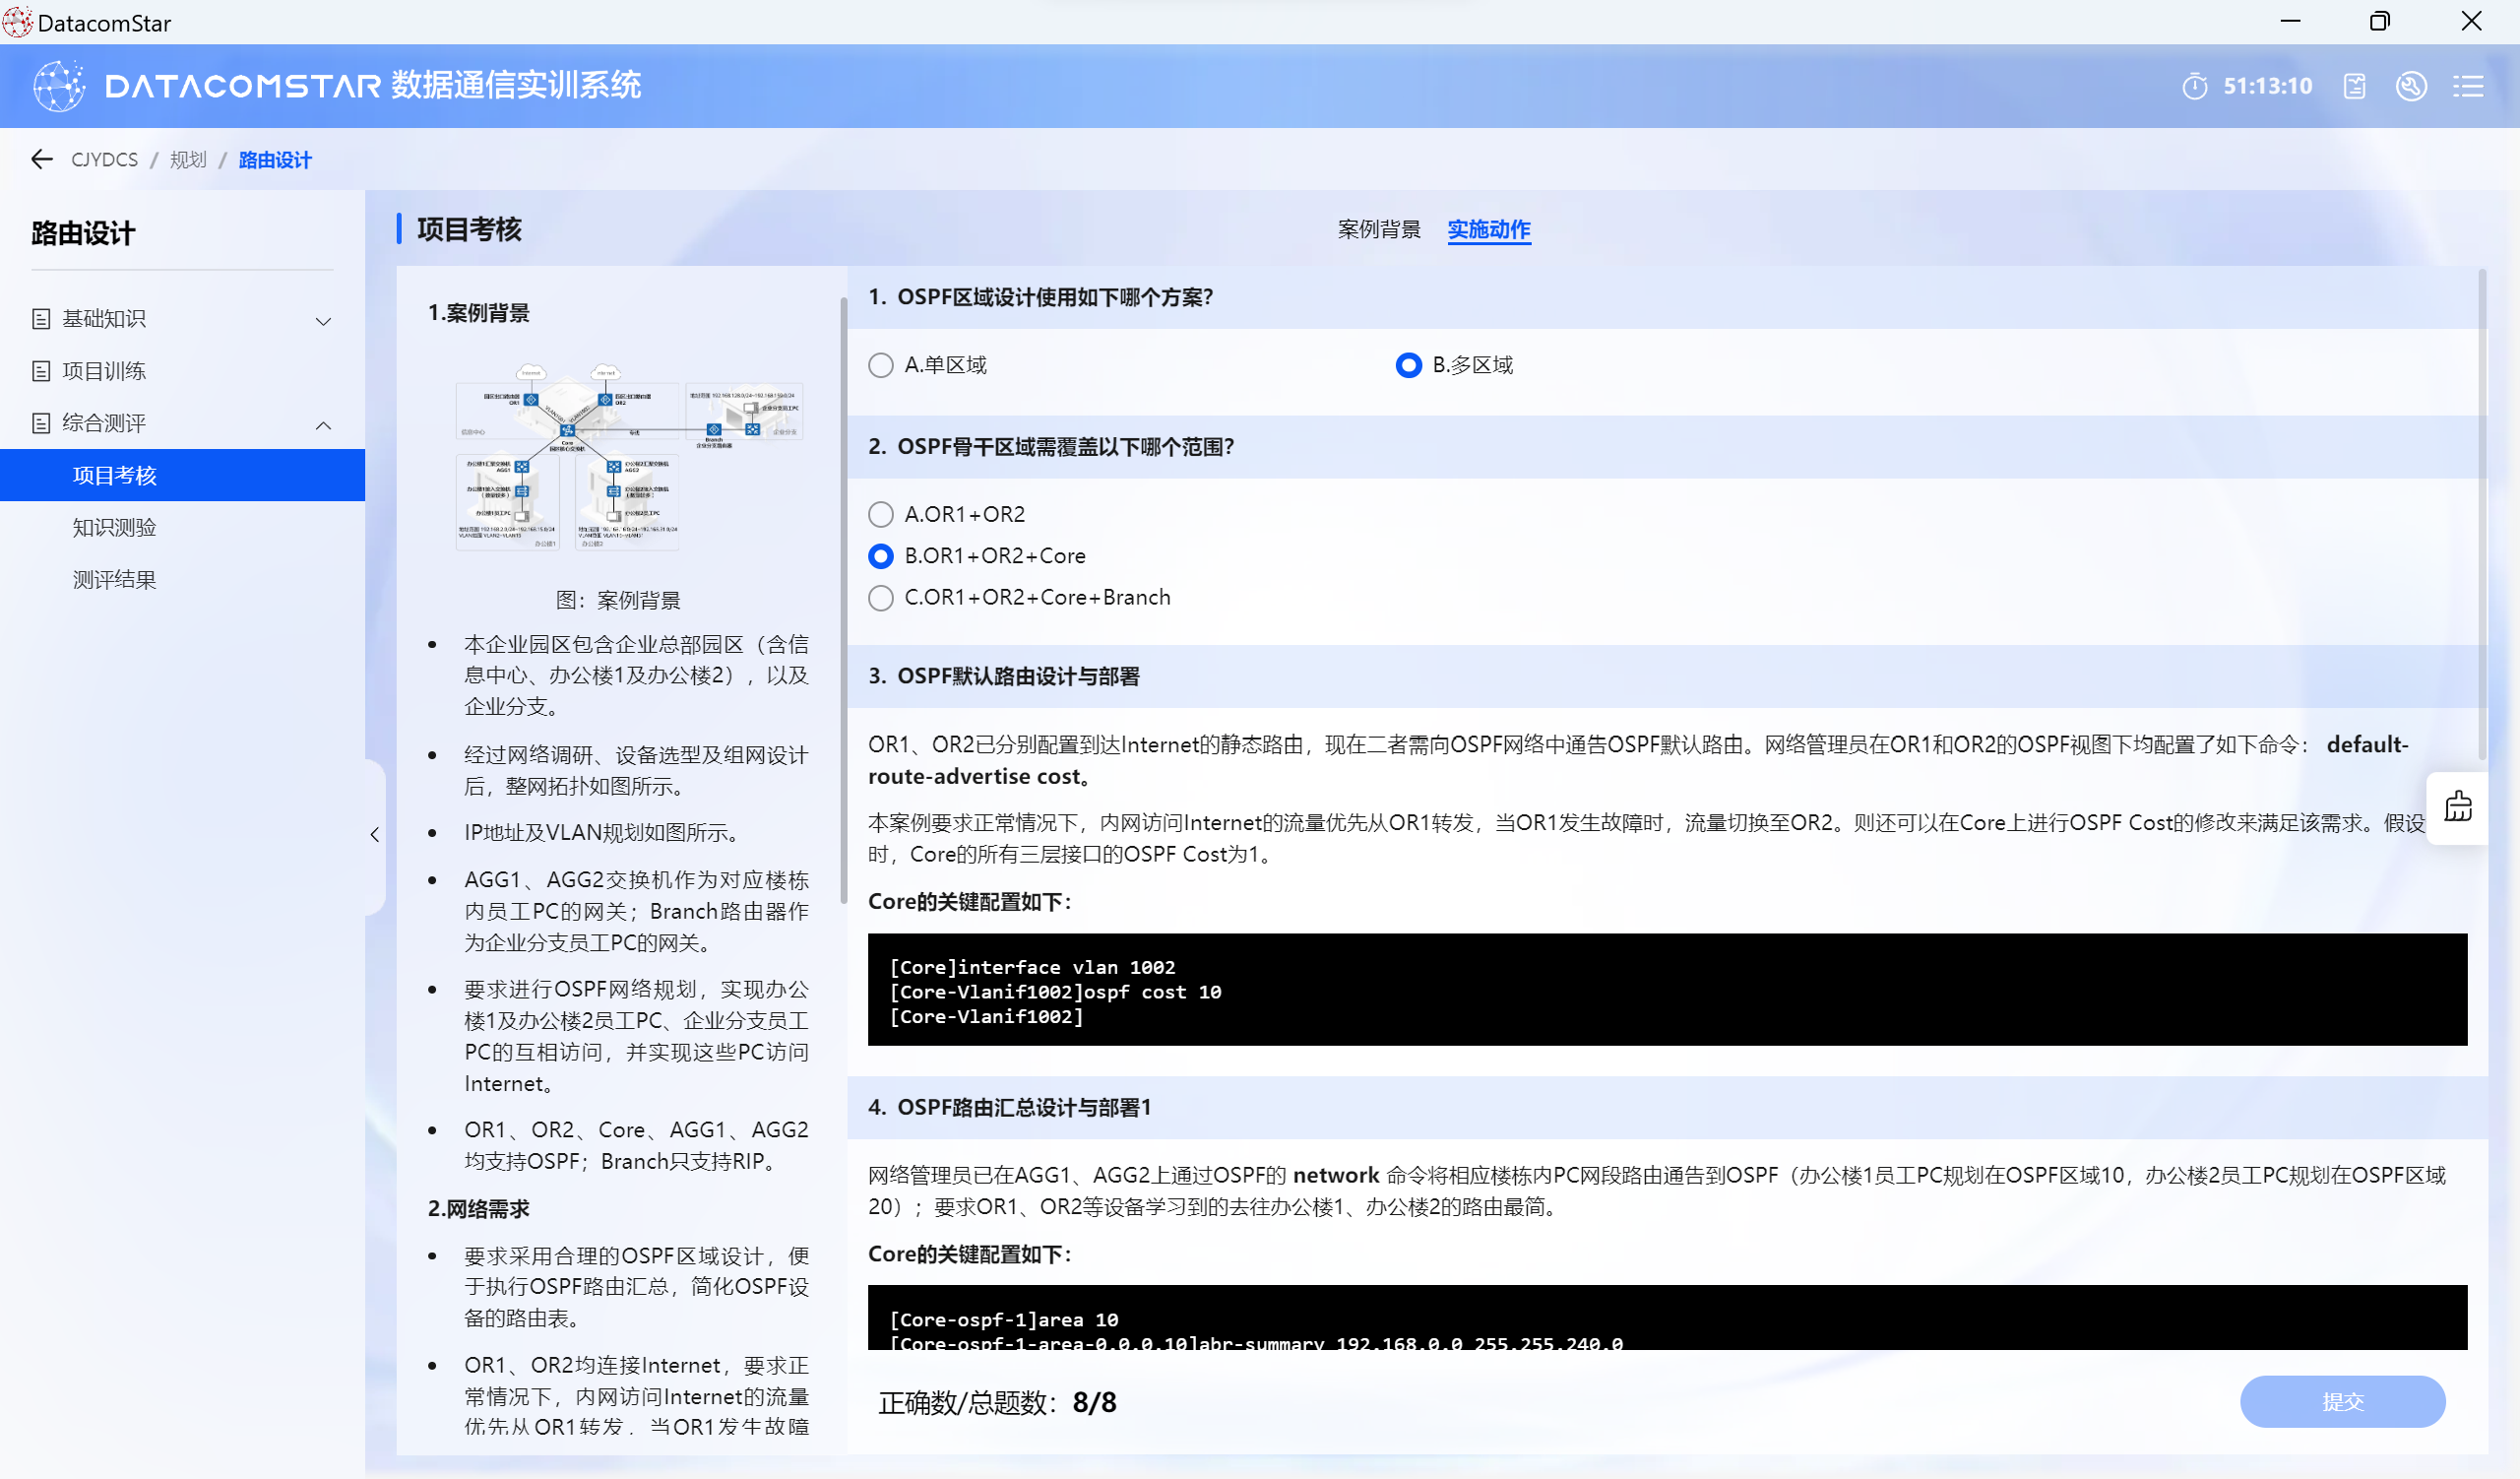This screenshot has width=2520, height=1479.
Task: Open the case background topology thumbnail
Action: pos(628,456)
